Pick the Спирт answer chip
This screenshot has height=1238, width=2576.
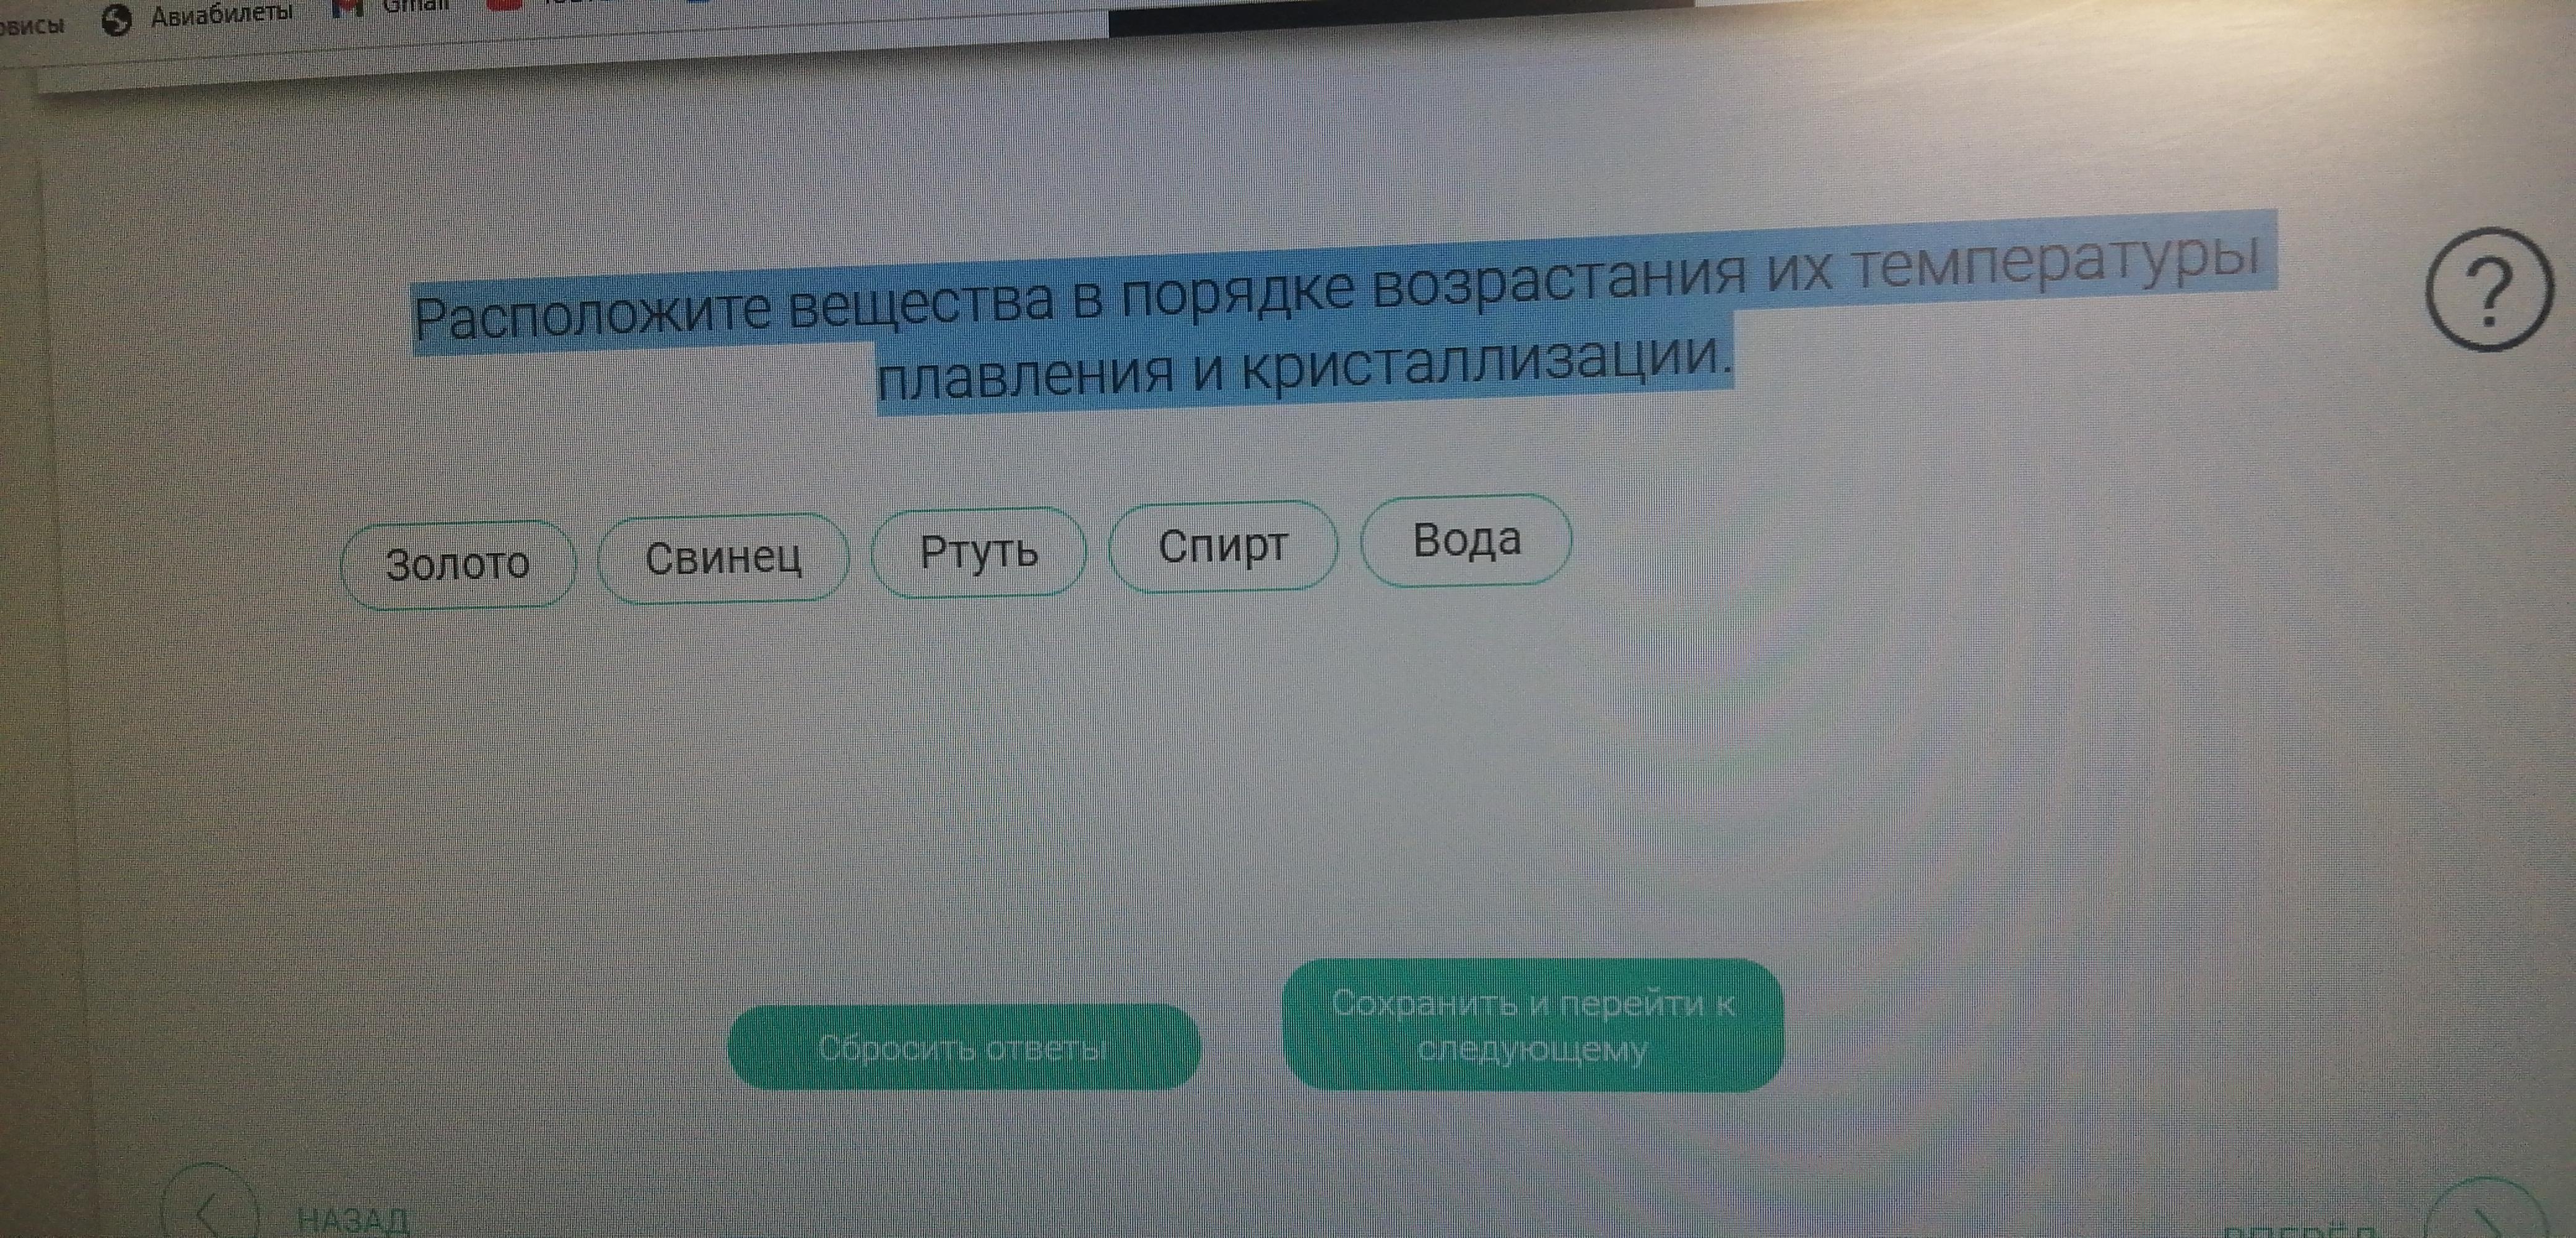point(1223,546)
